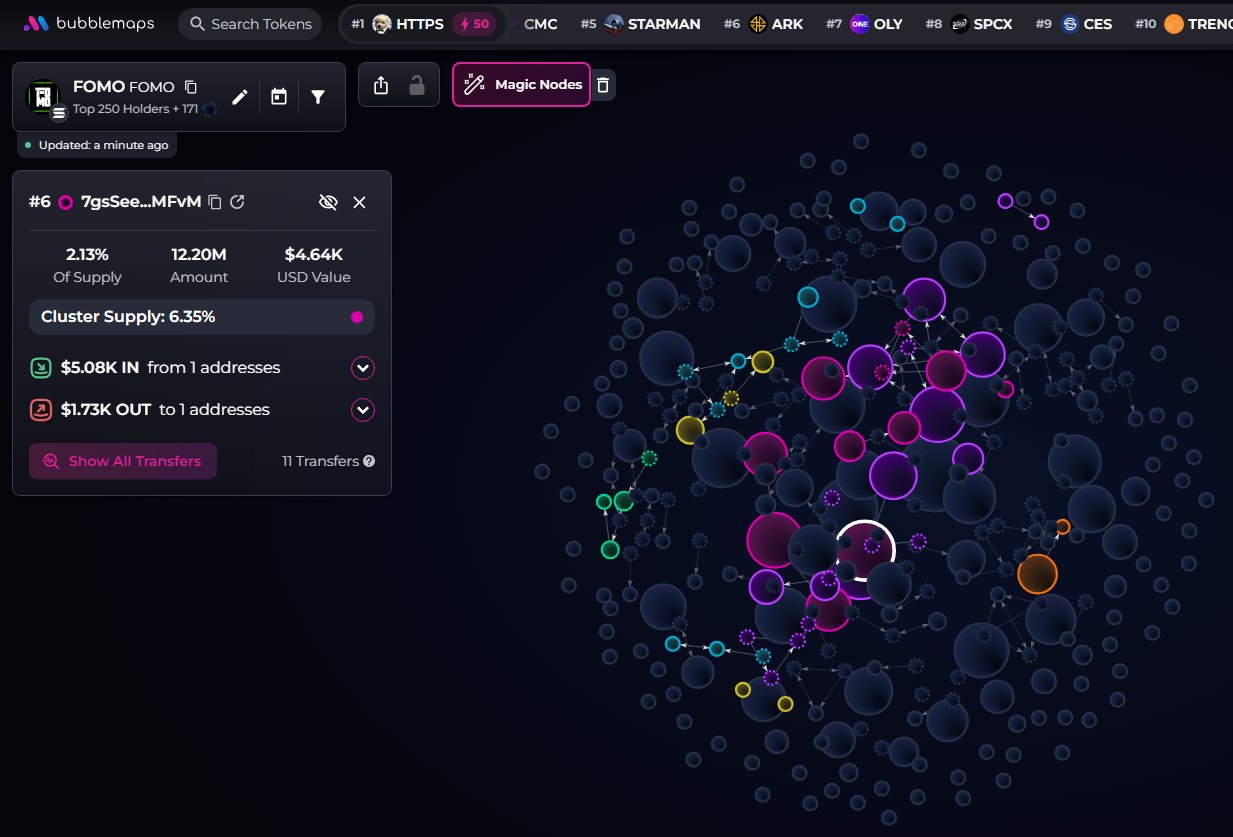Expand the $1.73K OUT transfers list
Image resolution: width=1233 pixels, height=837 pixels.
point(363,410)
